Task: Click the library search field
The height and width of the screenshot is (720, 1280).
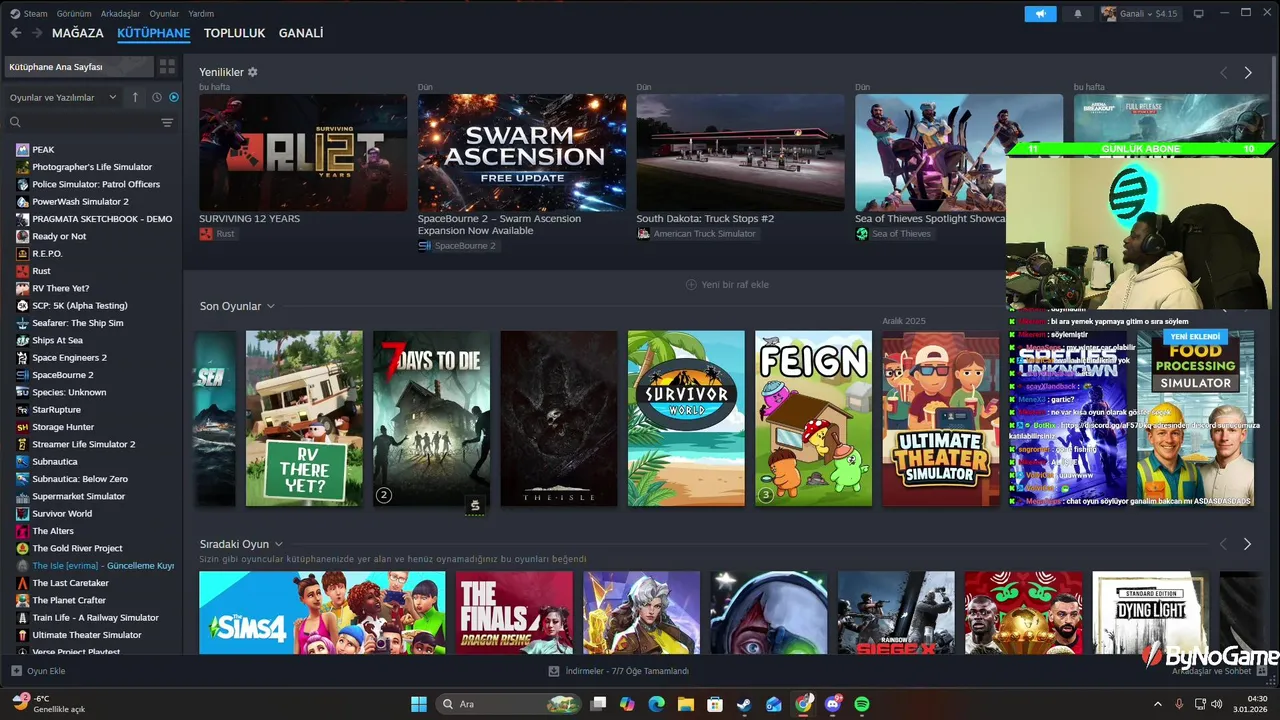Action: [82, 122]
